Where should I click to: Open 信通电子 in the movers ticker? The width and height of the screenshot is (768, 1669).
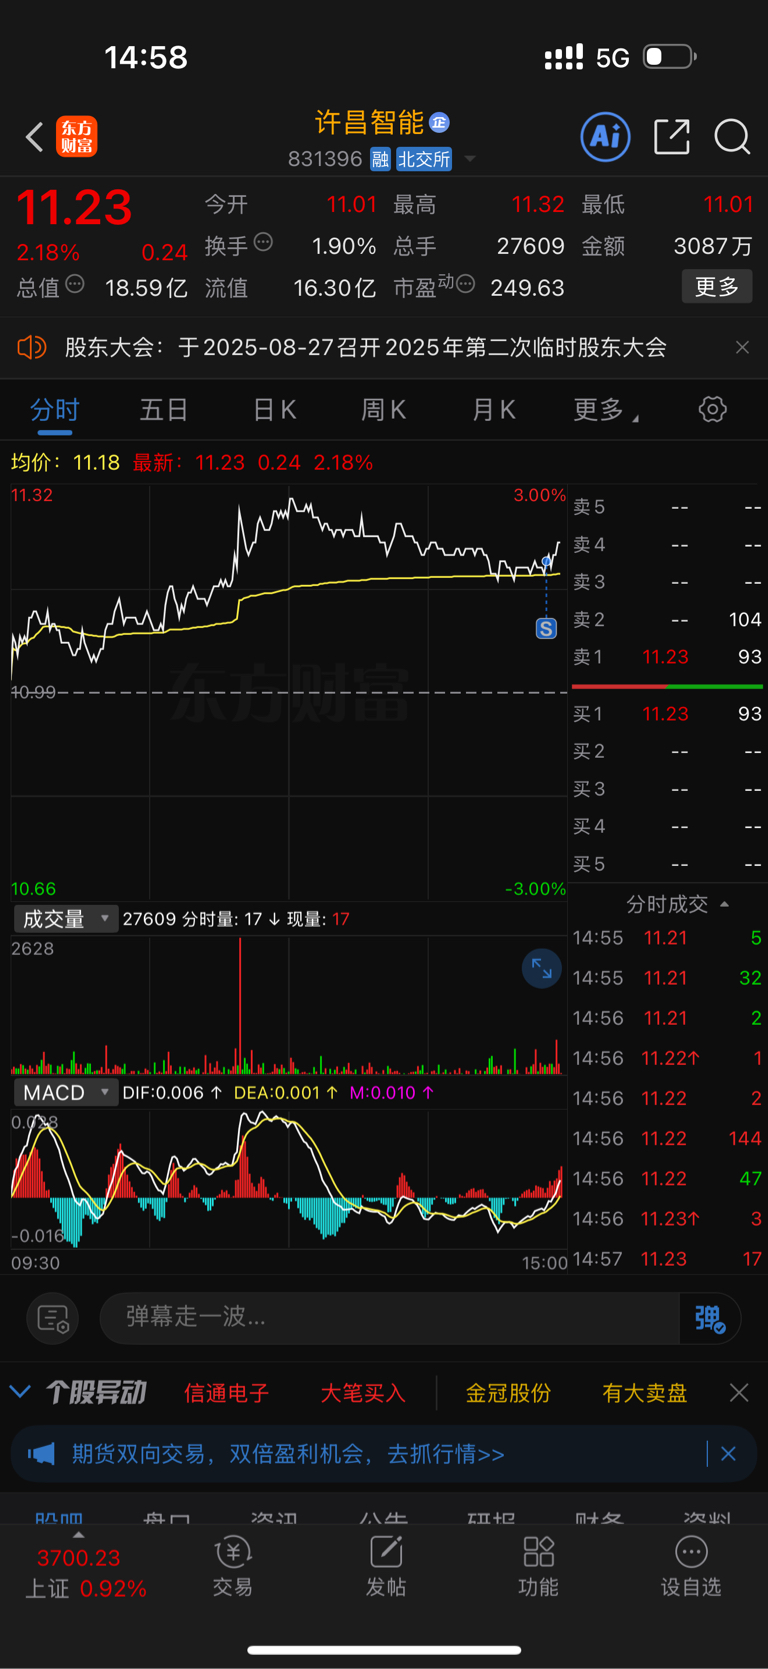pyautogui.click(x=227, y=1392)
